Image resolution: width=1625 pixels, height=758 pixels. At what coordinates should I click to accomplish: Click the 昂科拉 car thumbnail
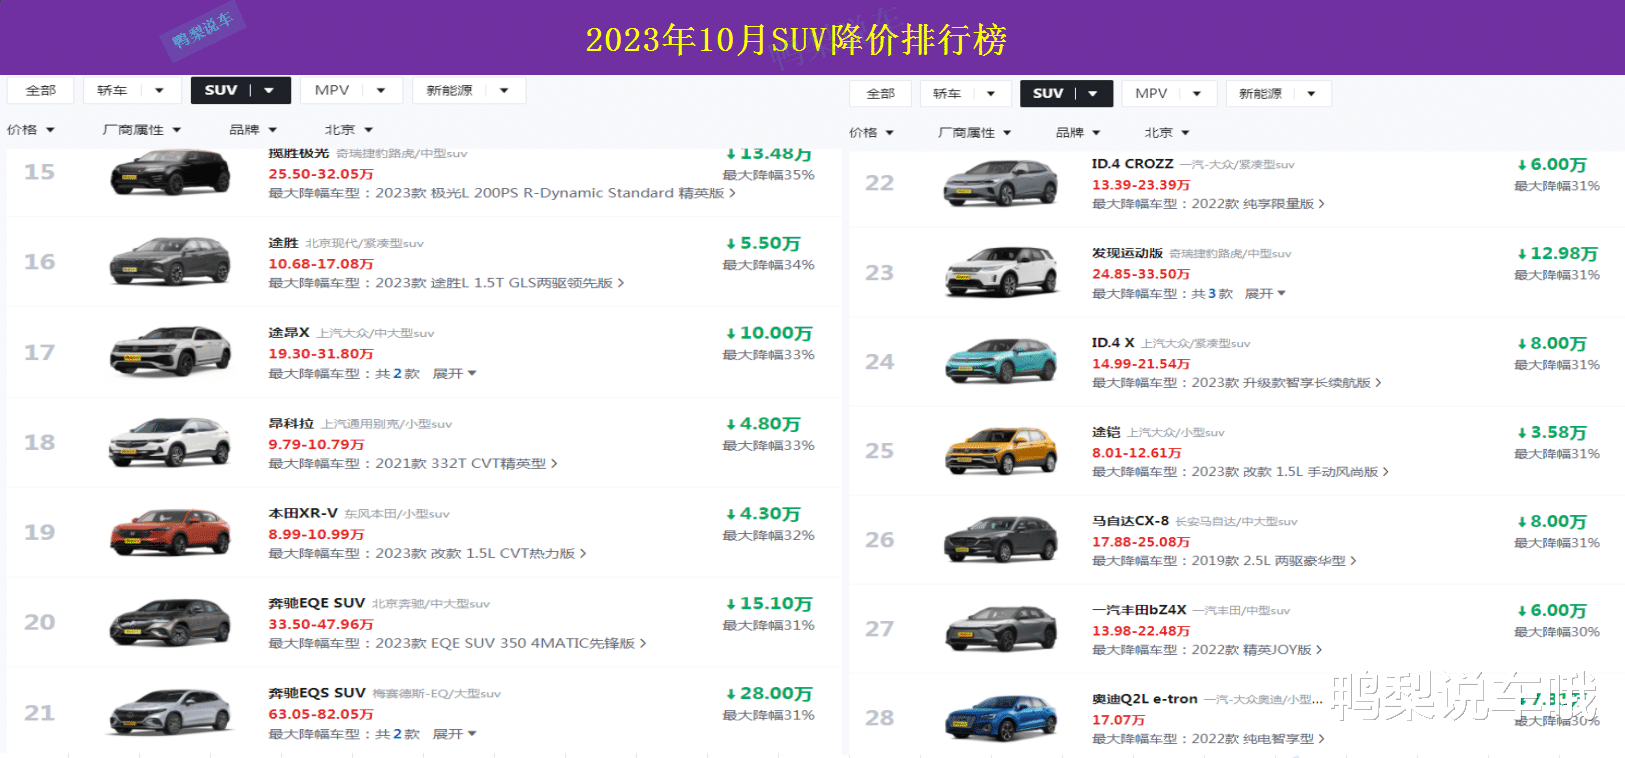[170, 442]
